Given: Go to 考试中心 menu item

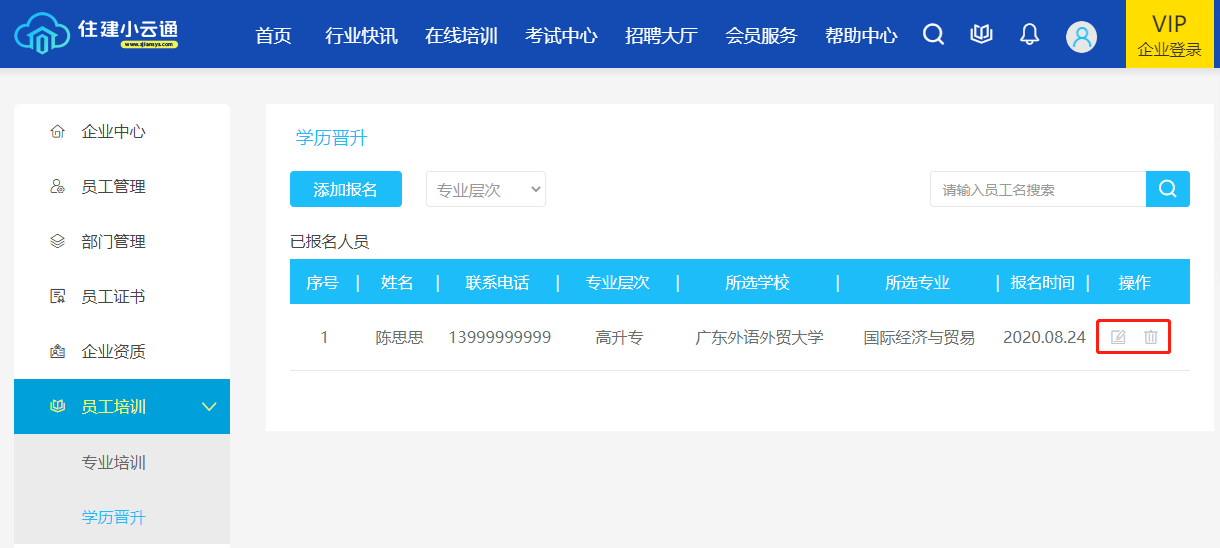Looking at the screenshot, I should (561, 36).
